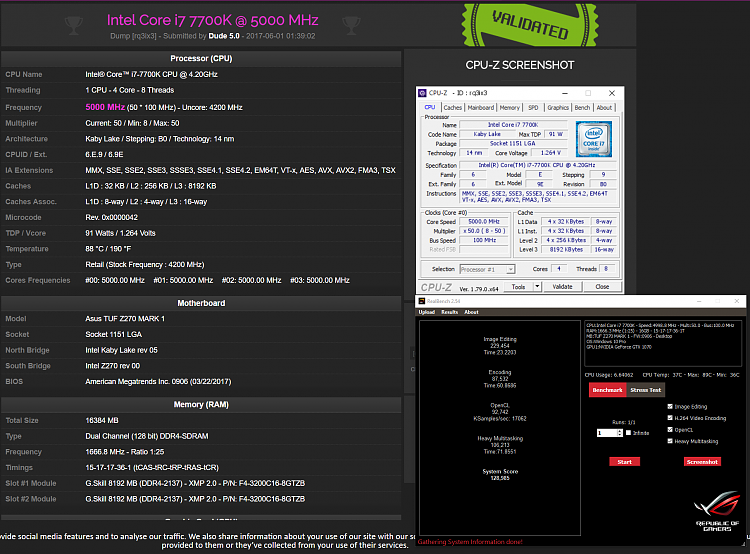Switch to the Bench tab
The height and width of the screenshot is (554, 750).
click(582, 108)
